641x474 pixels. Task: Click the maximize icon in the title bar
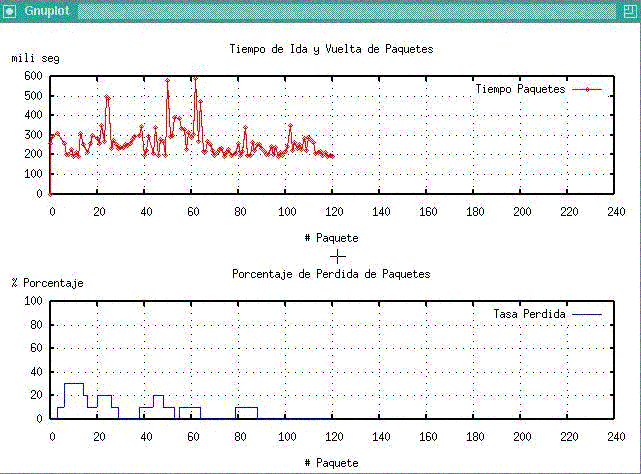click(x=630, y=11)
